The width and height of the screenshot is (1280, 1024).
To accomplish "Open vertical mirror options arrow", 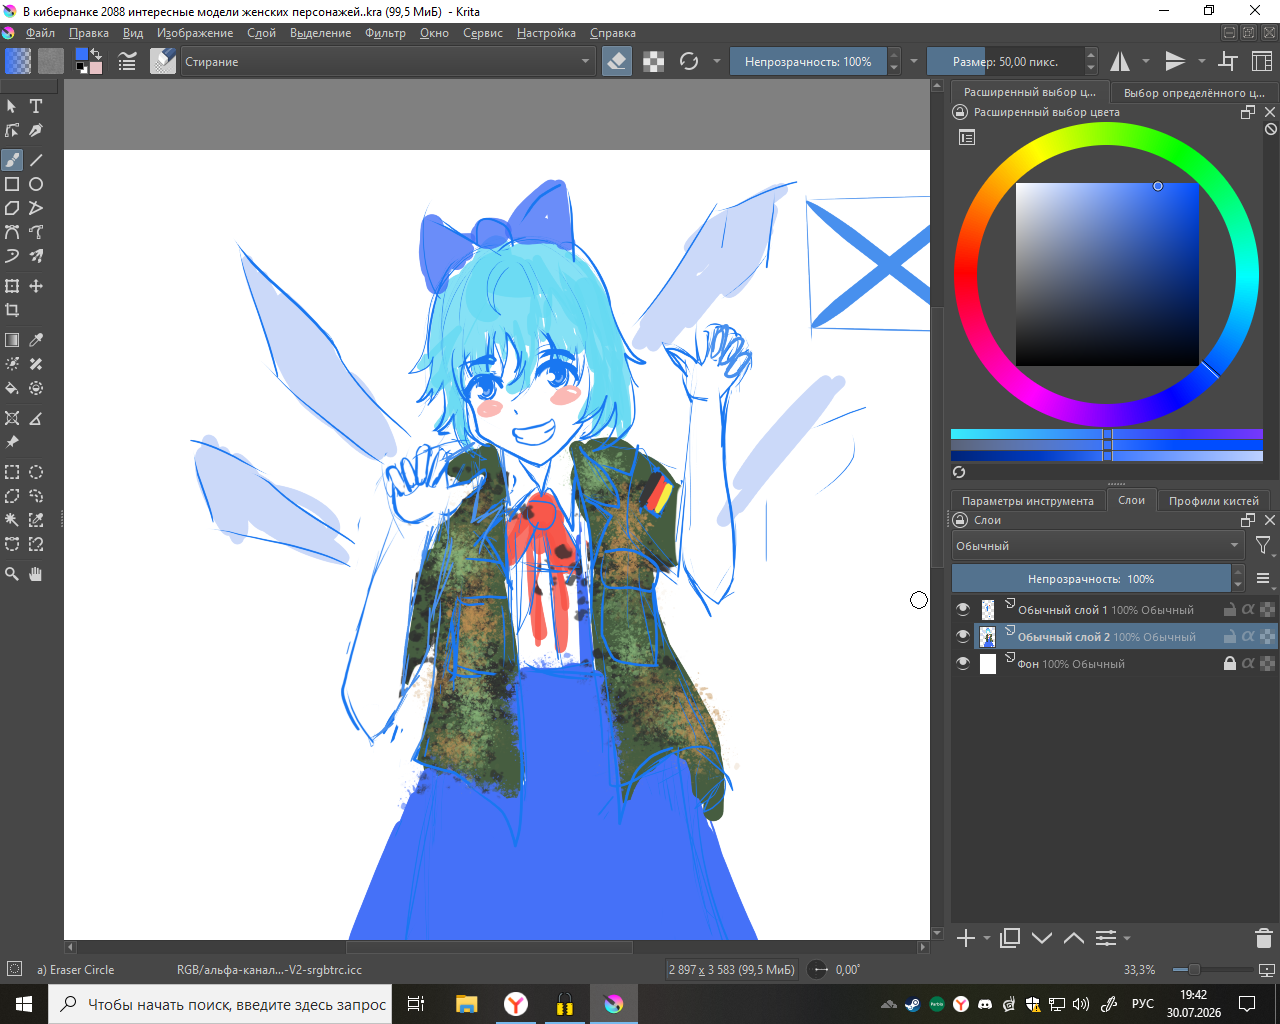I will (x=1202, y=61).
